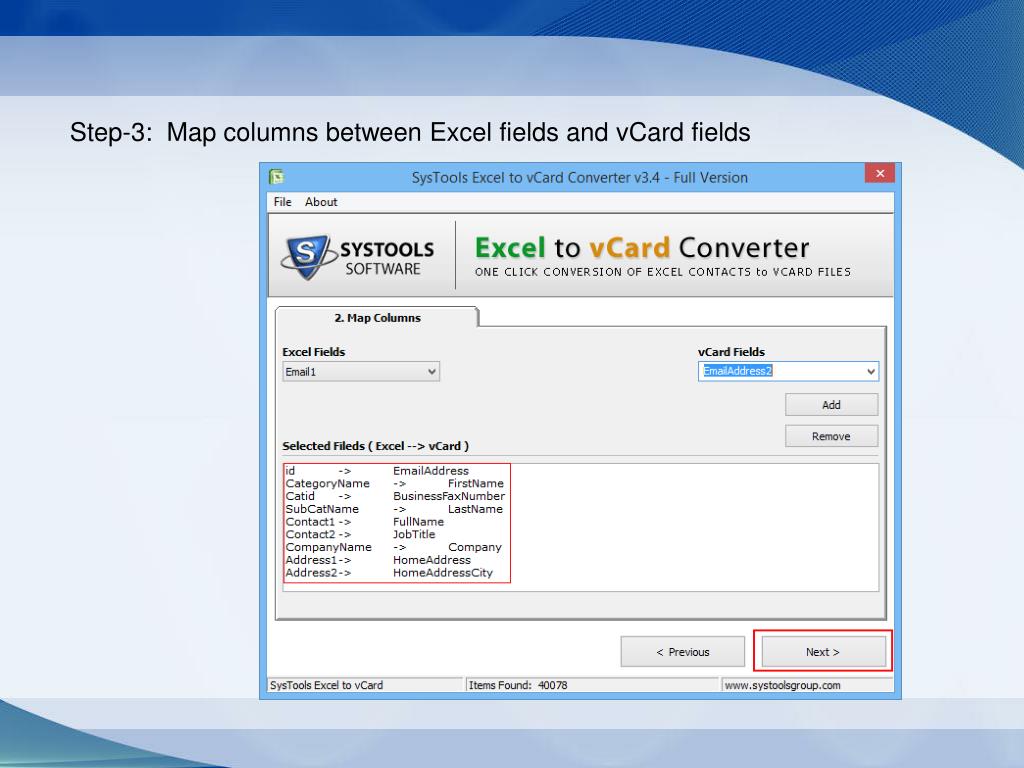Open the About menu

[321, 202]
